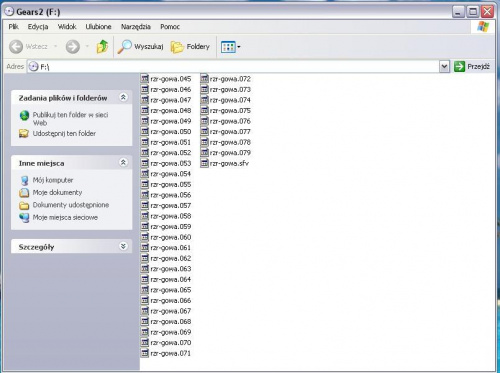The width and height of the screenshot is (500, 373).
Task: Click the forward navigation arrow icon
Action: (73, 47)
